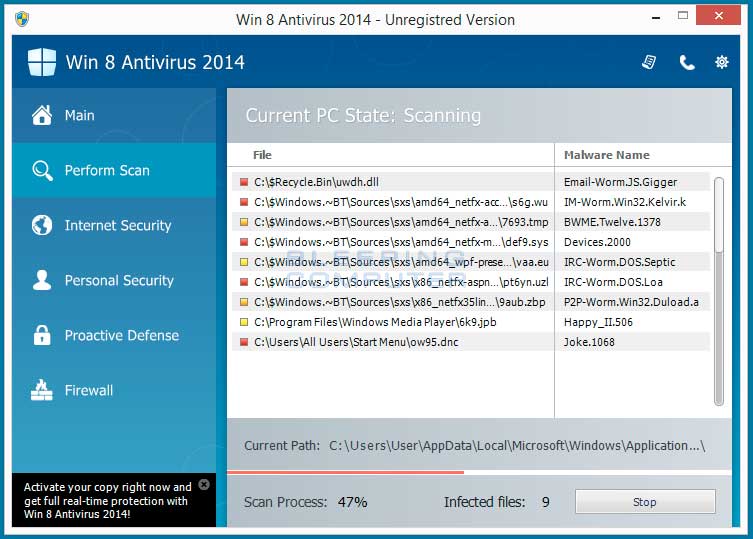Select file path ending 7693.tmp

(401, 222)
